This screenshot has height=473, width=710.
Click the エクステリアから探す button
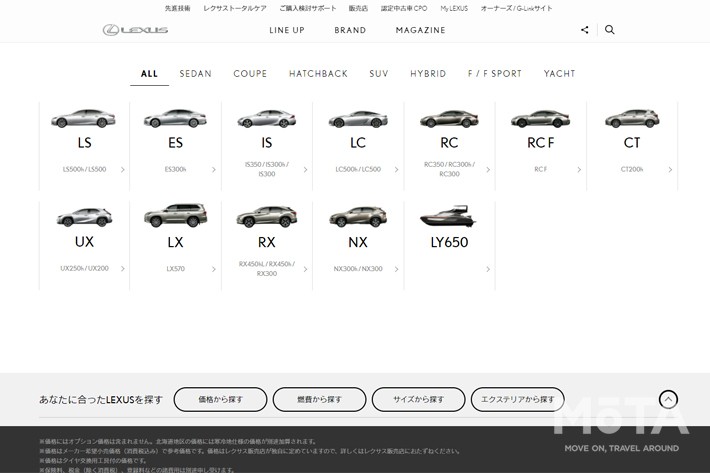pos(518,400)
